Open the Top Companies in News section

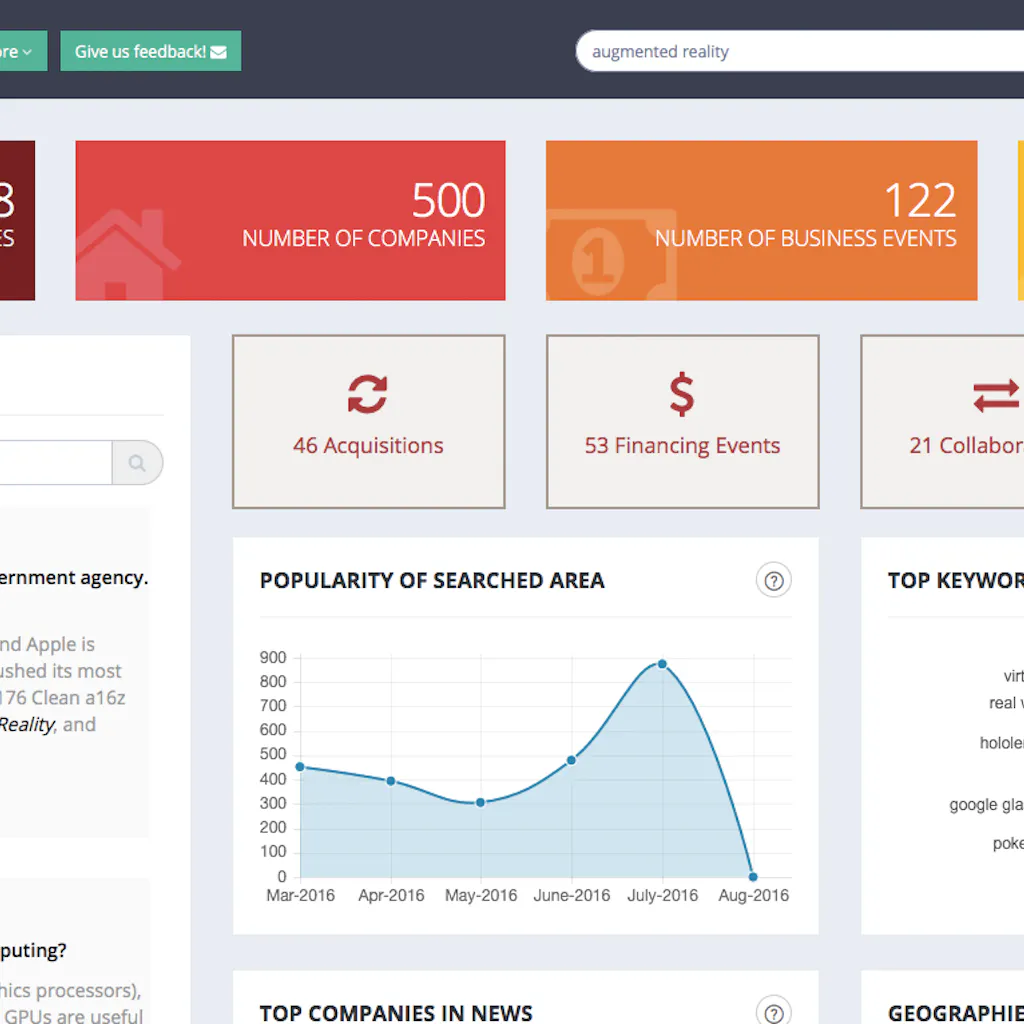pos(395,1013)
